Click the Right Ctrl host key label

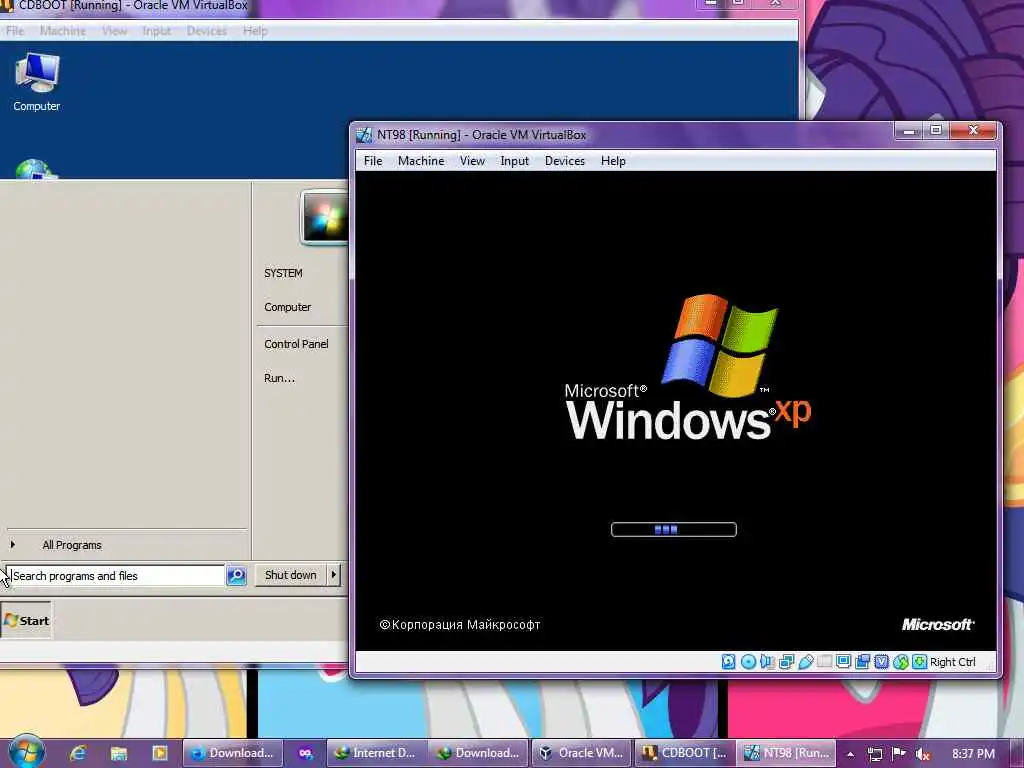point(953,662)
